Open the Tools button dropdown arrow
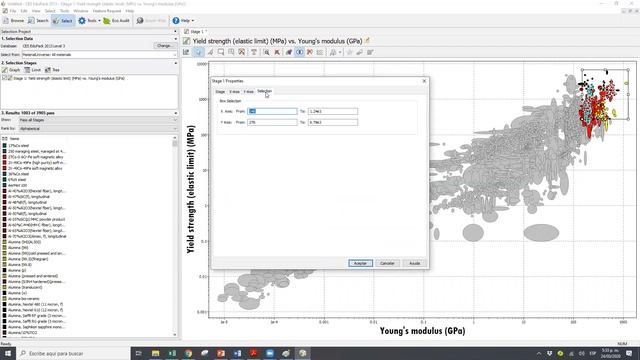Screen dimensions: 640x360 pyautogui.click(x=99, y=20)
